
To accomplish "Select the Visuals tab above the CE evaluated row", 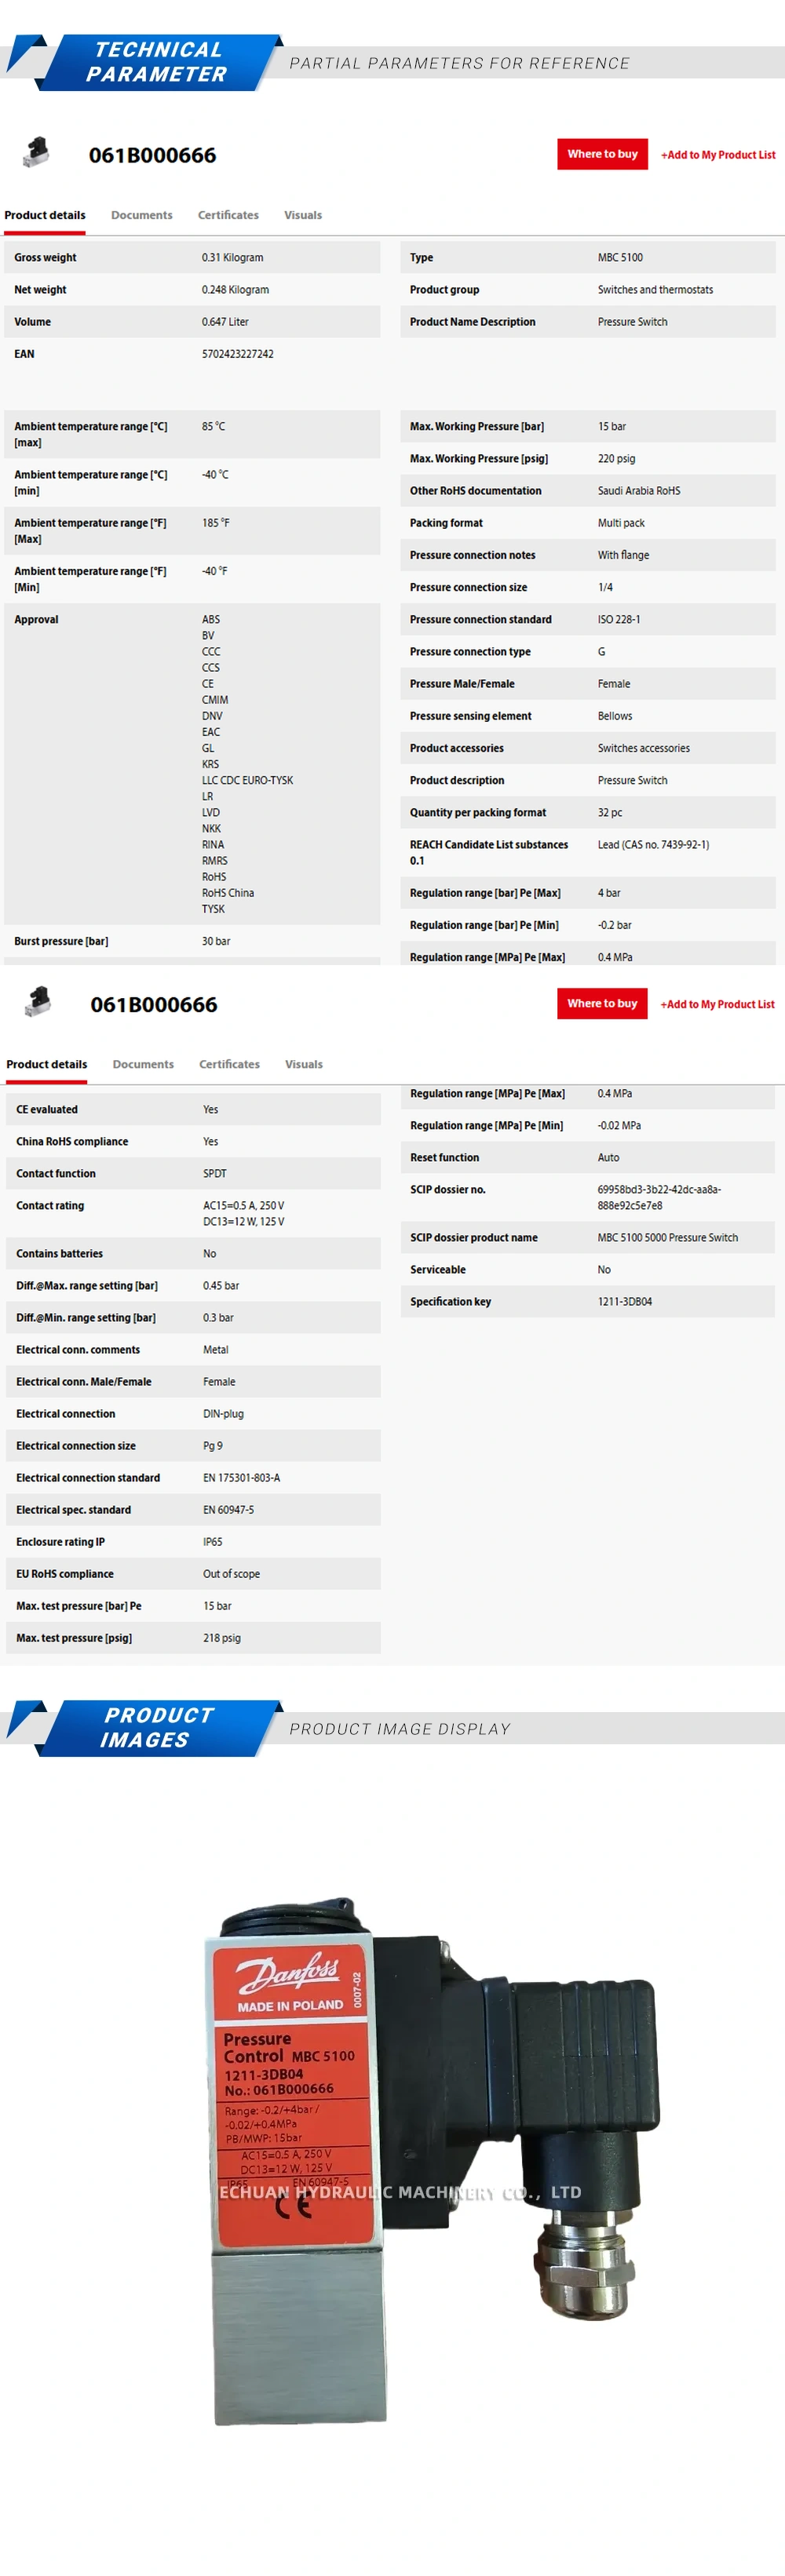I will coord(303,1064).
